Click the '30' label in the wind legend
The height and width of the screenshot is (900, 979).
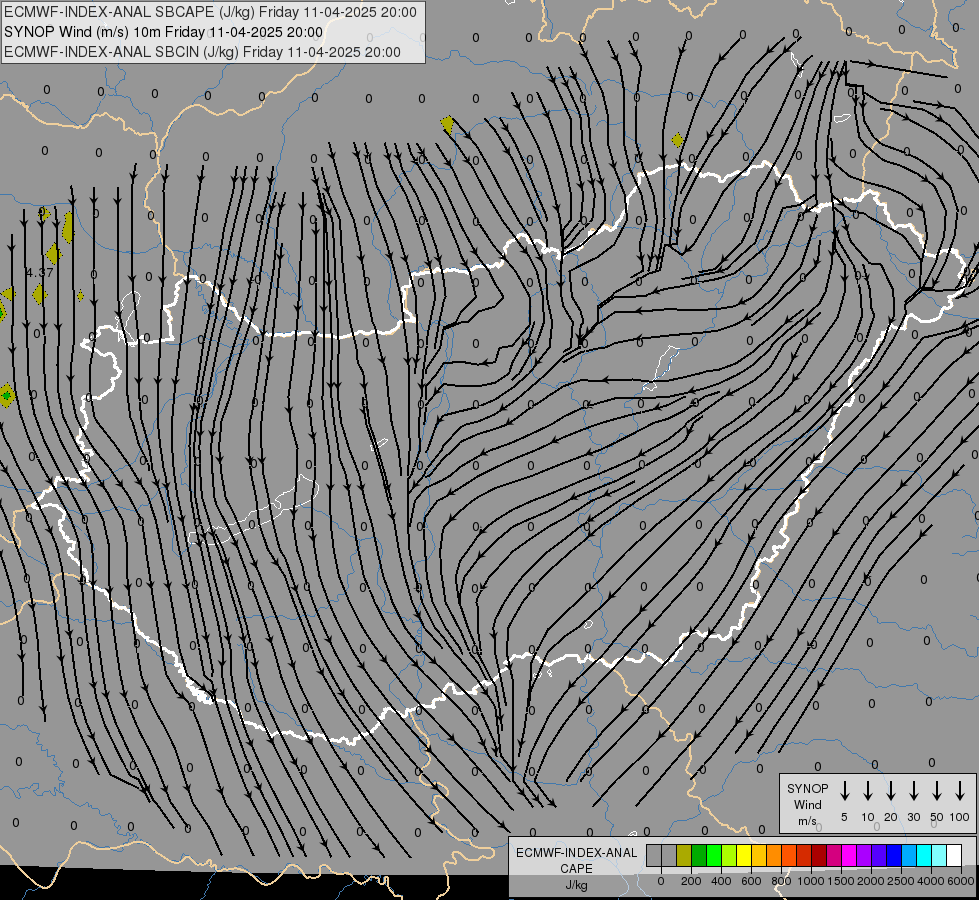point(913,817)
